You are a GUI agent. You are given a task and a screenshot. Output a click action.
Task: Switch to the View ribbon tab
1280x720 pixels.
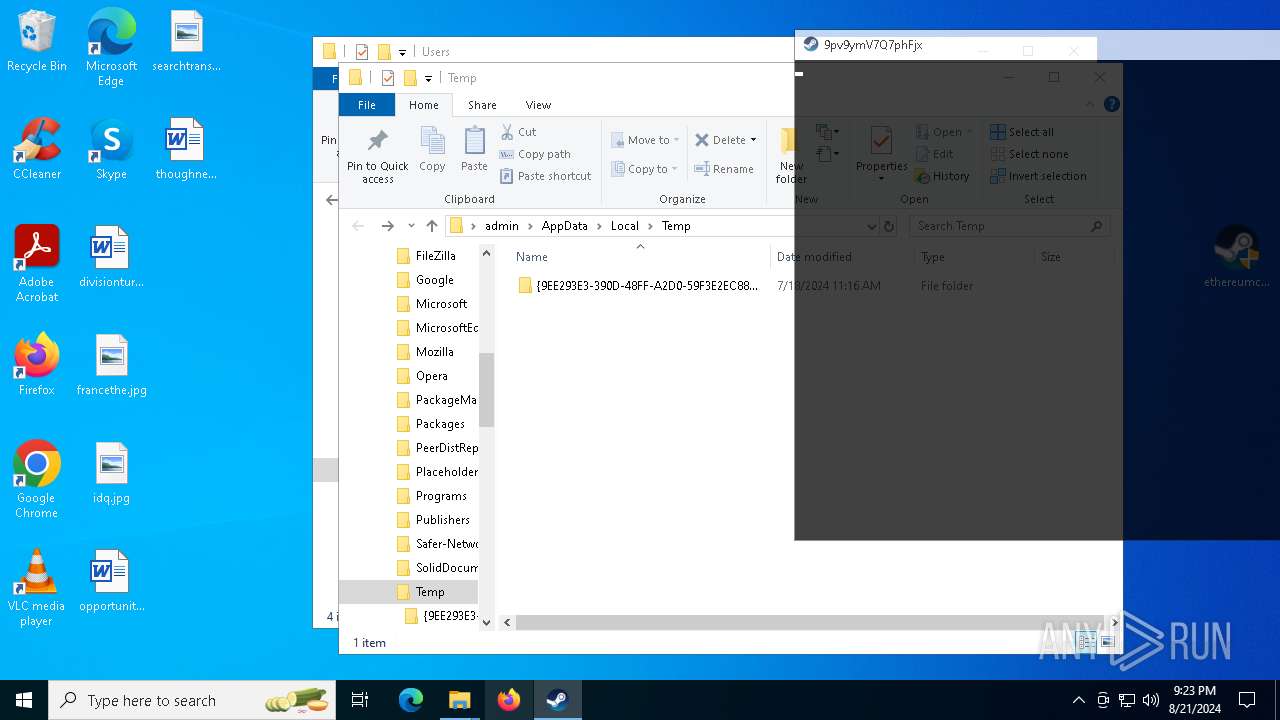point(538,105)
